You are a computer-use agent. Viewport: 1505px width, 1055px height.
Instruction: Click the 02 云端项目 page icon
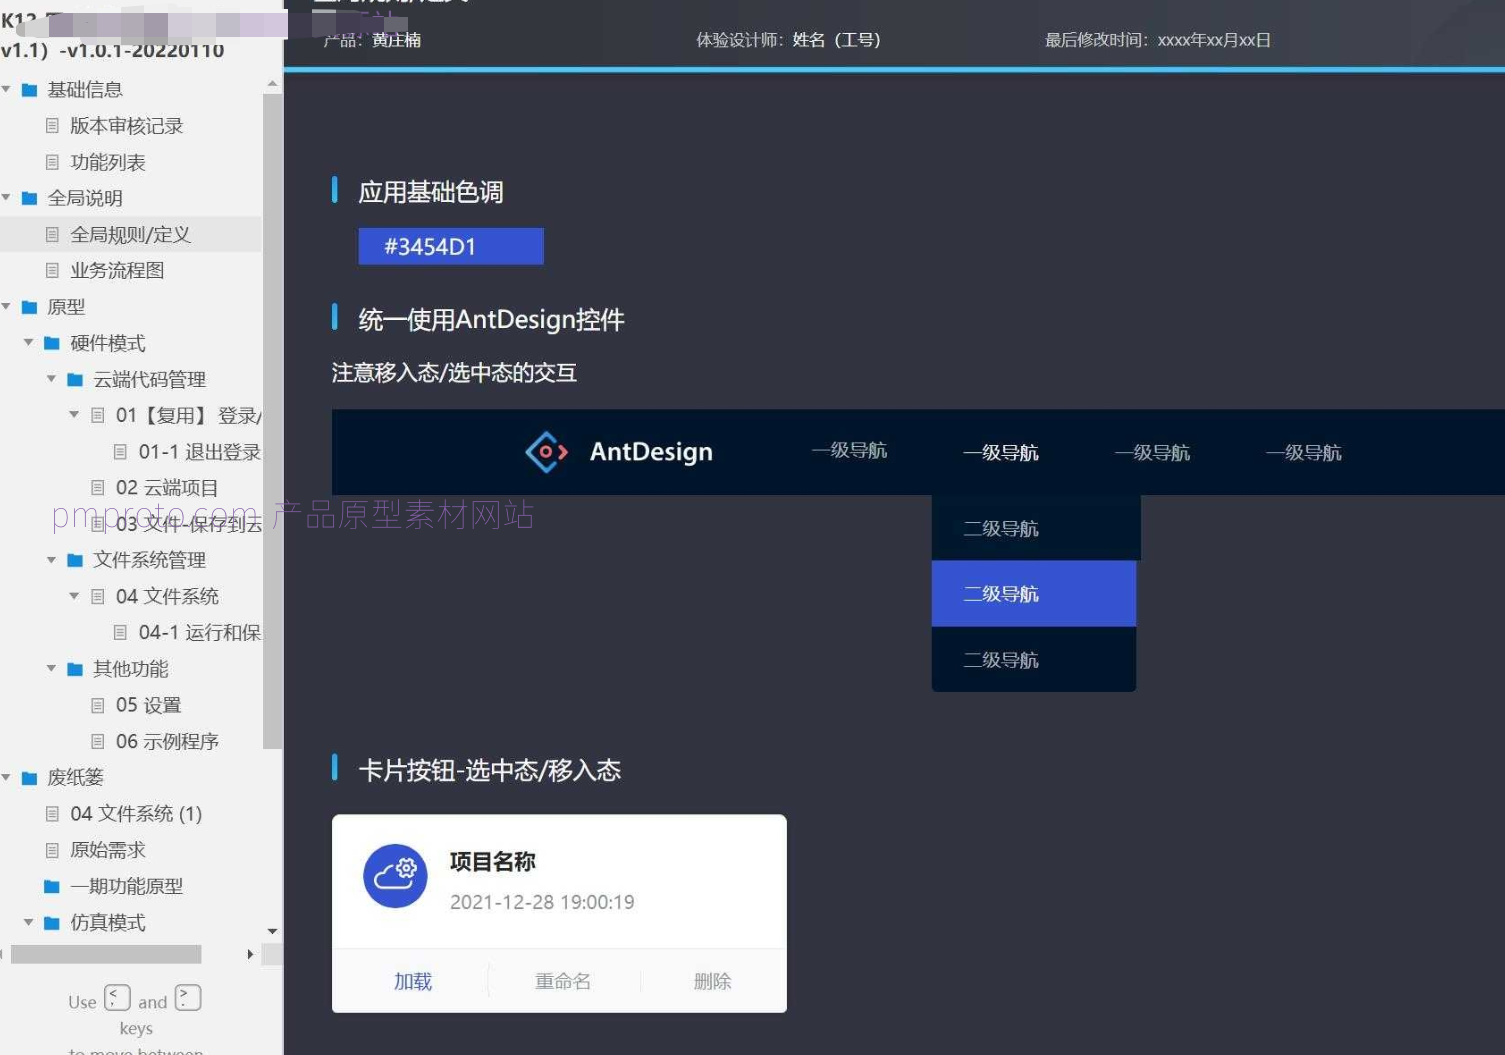[x=98, y=488]
